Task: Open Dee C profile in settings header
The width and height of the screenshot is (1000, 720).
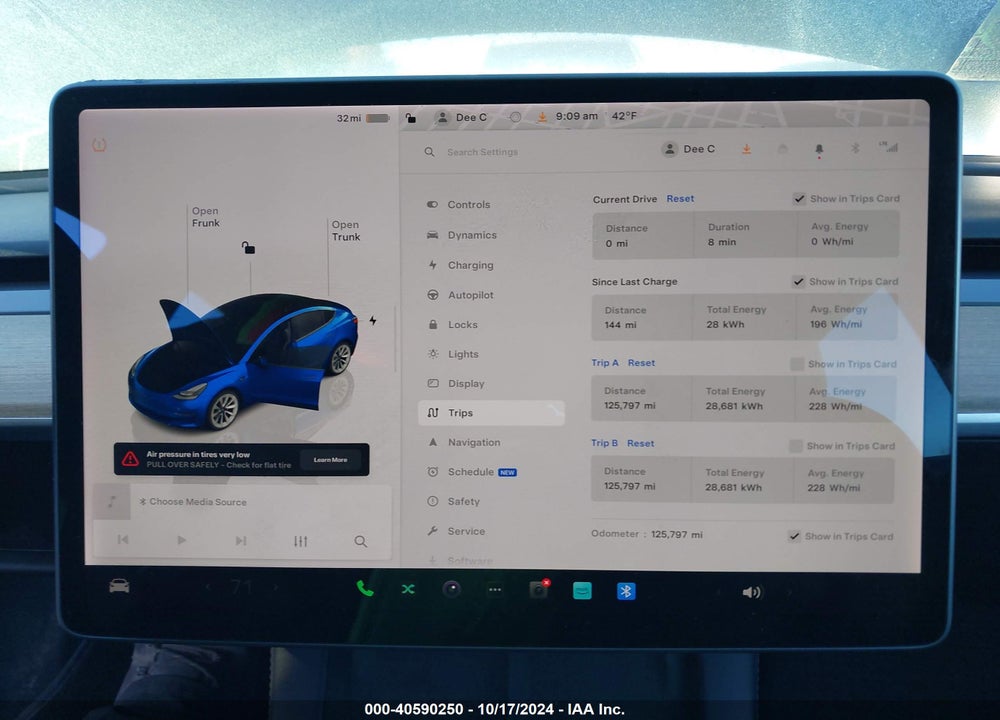Action: pos(688,149)
